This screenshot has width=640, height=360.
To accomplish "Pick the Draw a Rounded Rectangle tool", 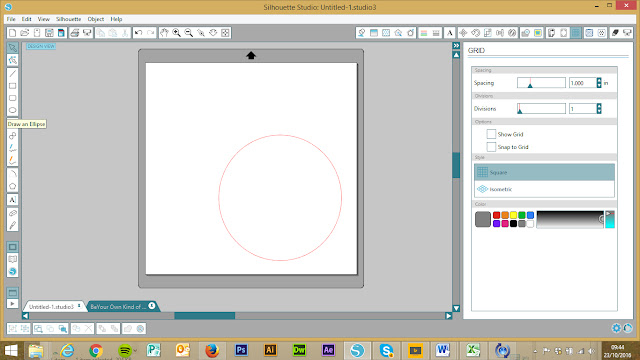I will click(13, 98).
